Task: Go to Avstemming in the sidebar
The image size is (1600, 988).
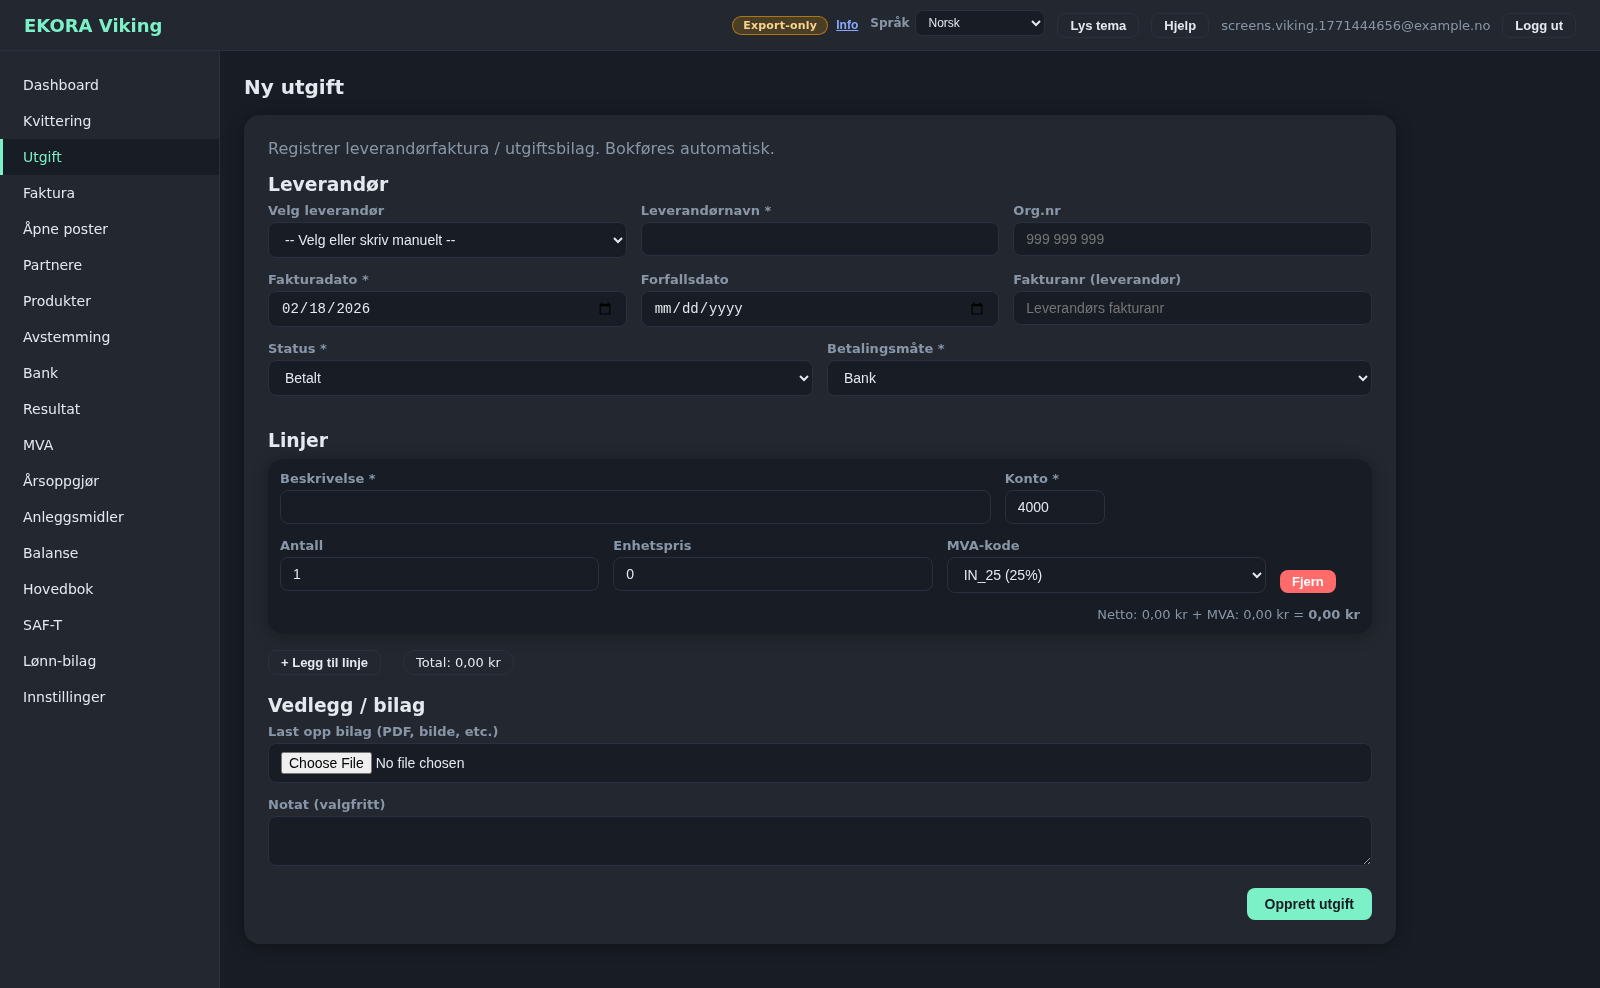Action: coord(66,337)
